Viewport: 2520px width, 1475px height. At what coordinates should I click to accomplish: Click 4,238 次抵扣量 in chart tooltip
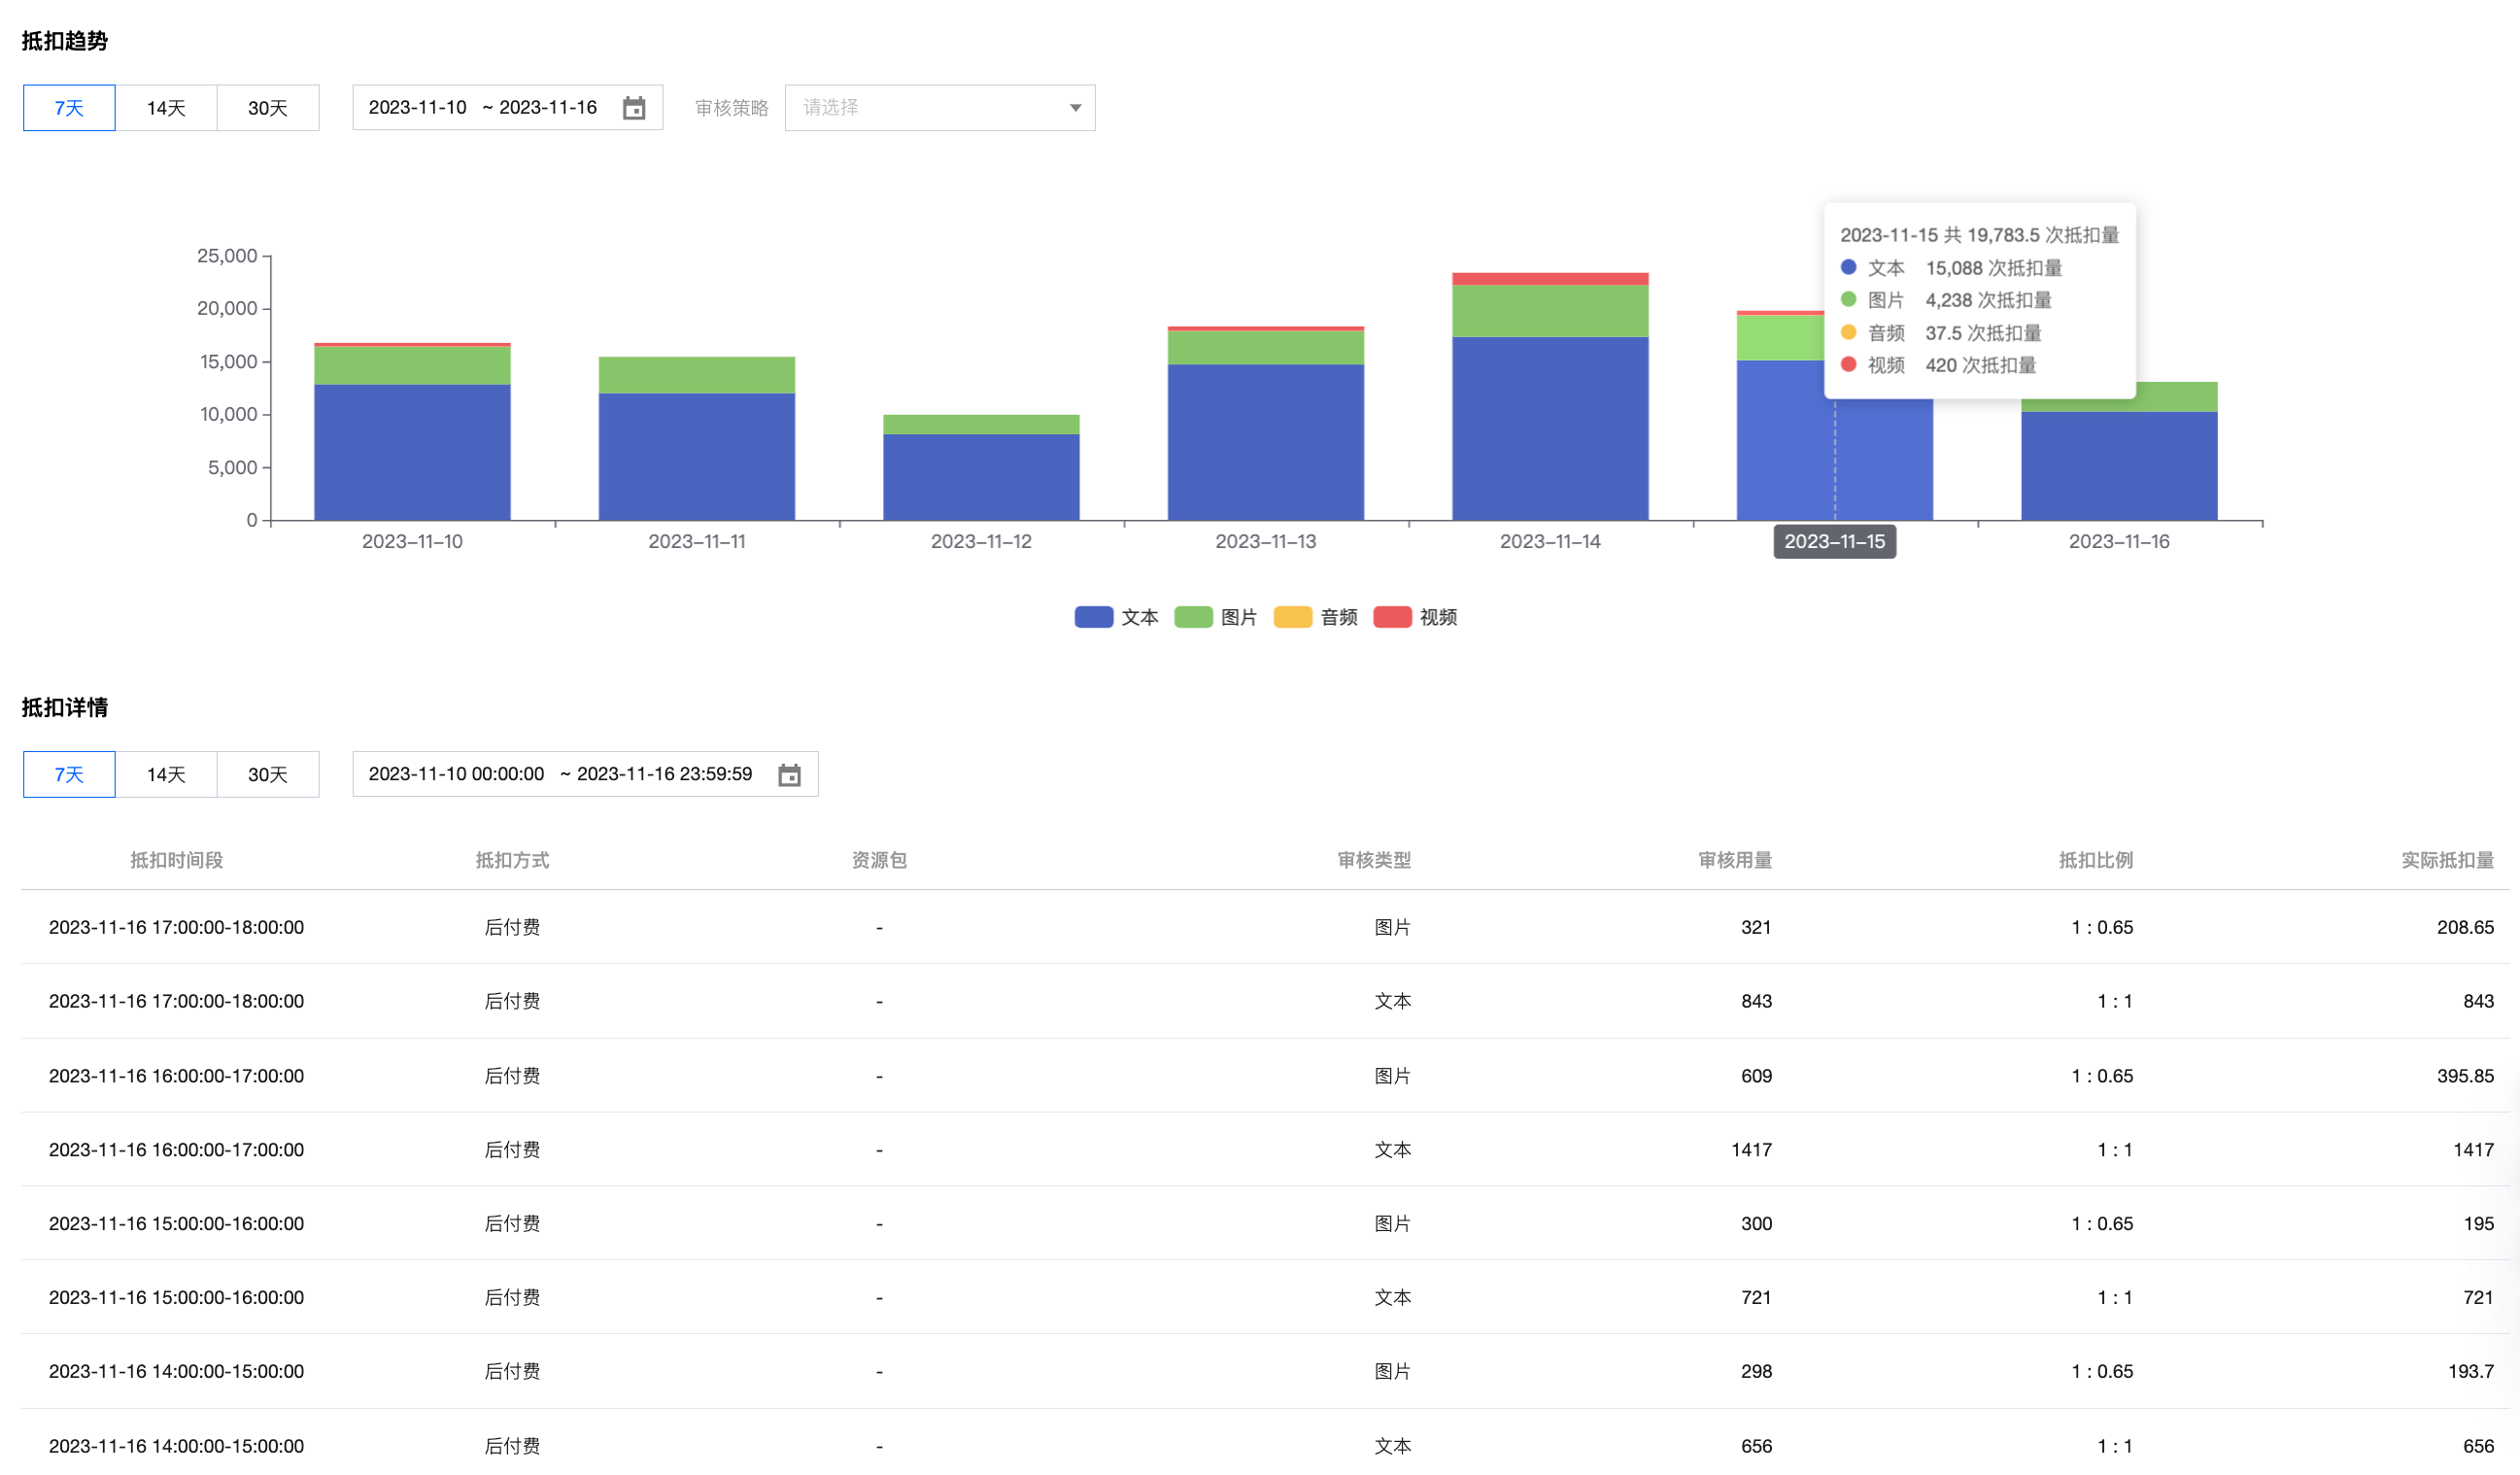[1988, 301]
